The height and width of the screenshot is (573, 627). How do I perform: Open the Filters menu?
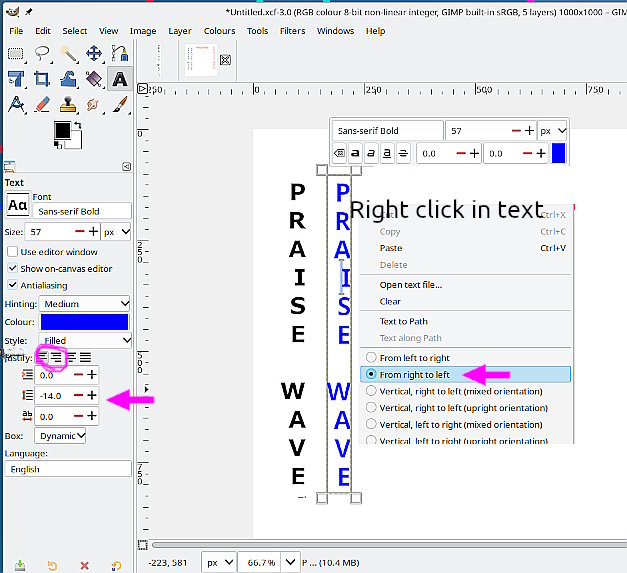292,31
